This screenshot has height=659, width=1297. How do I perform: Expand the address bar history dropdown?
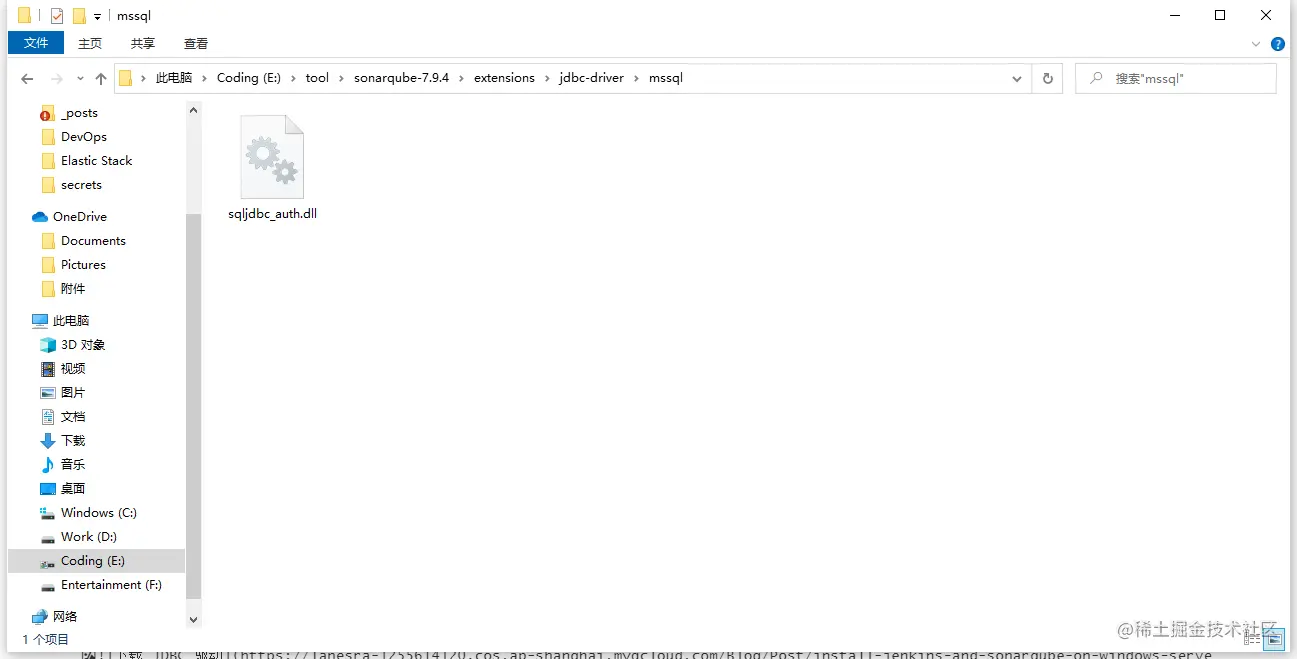tap(1017, 79)
